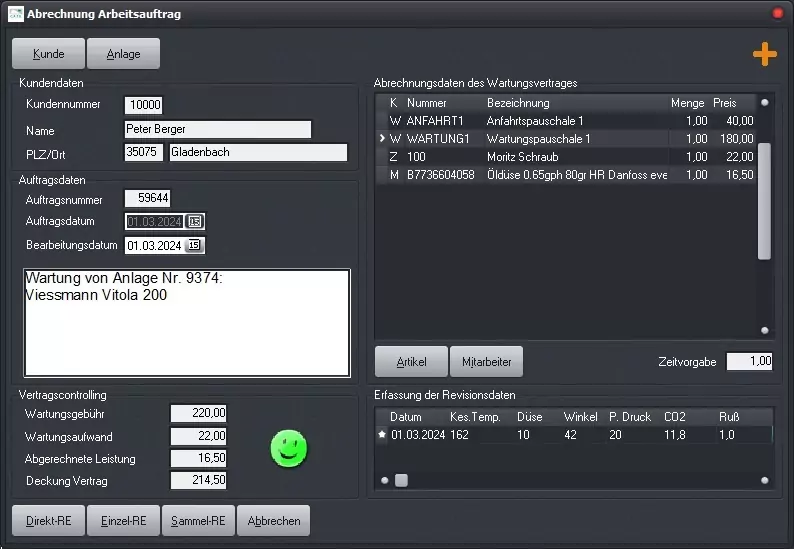Click the Ruß value 1,0

(727, 435)
